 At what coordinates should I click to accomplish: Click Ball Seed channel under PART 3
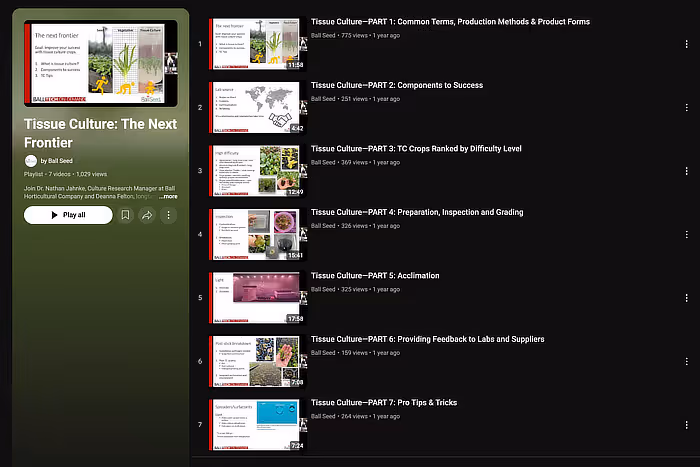click(323, 163)
